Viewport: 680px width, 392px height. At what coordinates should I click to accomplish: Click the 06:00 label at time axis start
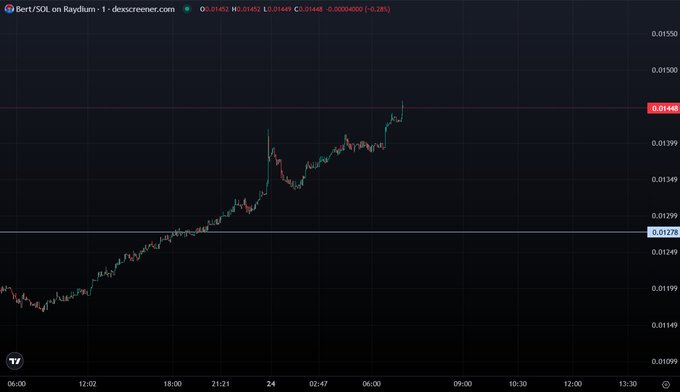point(16,384)
